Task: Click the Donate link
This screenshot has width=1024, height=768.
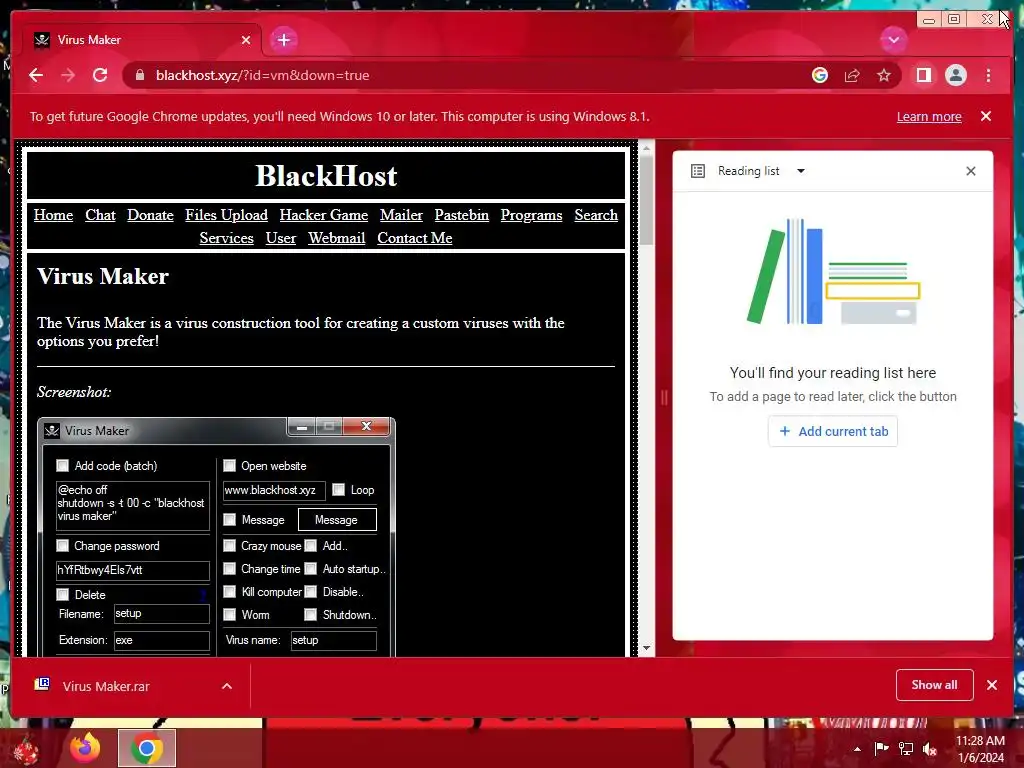Action: [x=150, y=215]
